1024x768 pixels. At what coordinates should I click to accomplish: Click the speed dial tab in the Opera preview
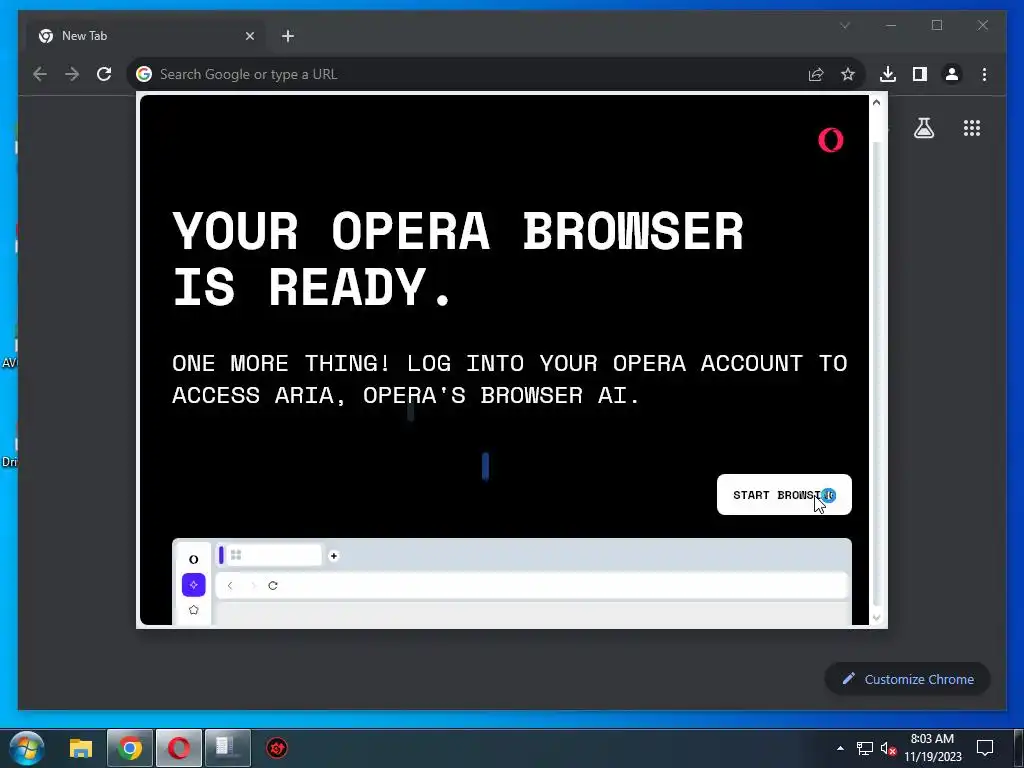[270, 555]
